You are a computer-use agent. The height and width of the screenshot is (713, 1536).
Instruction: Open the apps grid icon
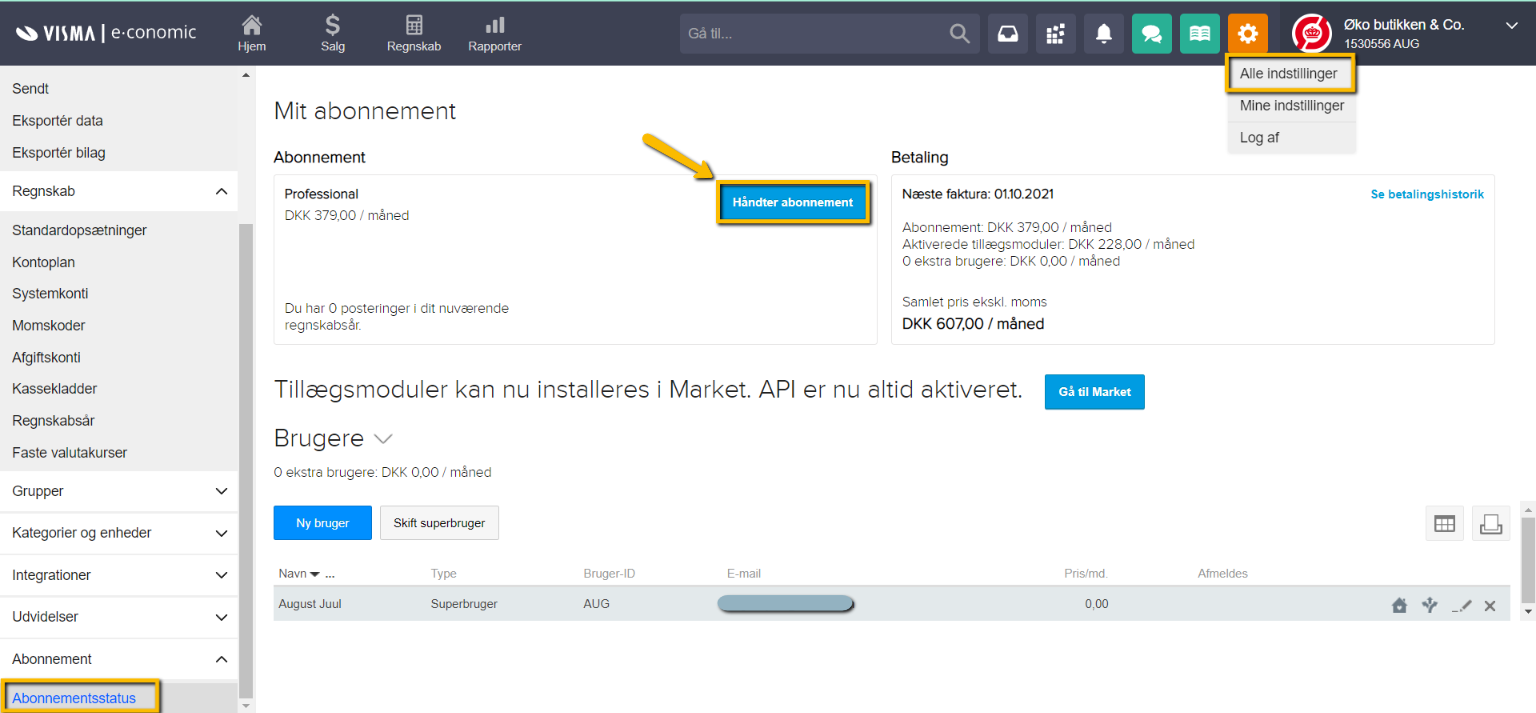click(x=1055, y=34)
